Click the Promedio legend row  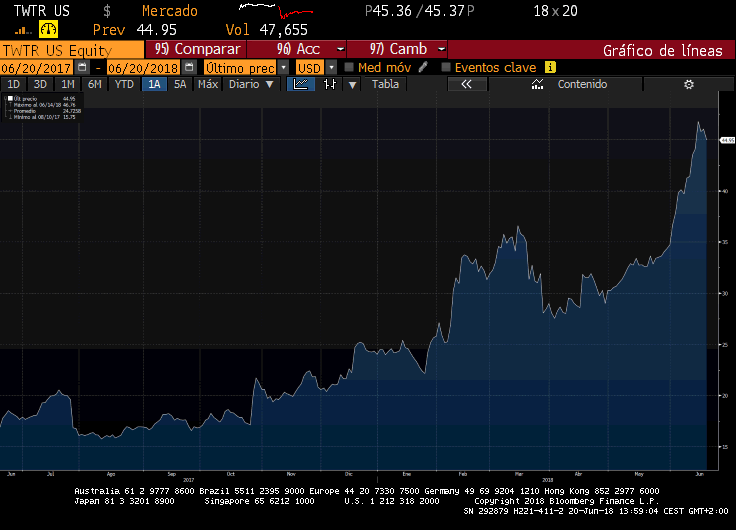point(44,111)
